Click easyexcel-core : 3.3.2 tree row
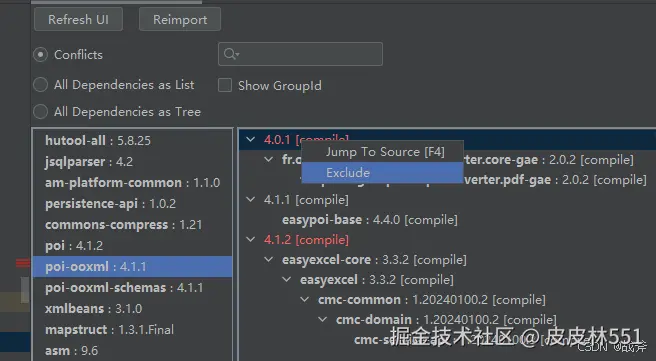Image resolution: width=656 pixels, height=361 pixels. pyautogui.click(x=374, y=260)
